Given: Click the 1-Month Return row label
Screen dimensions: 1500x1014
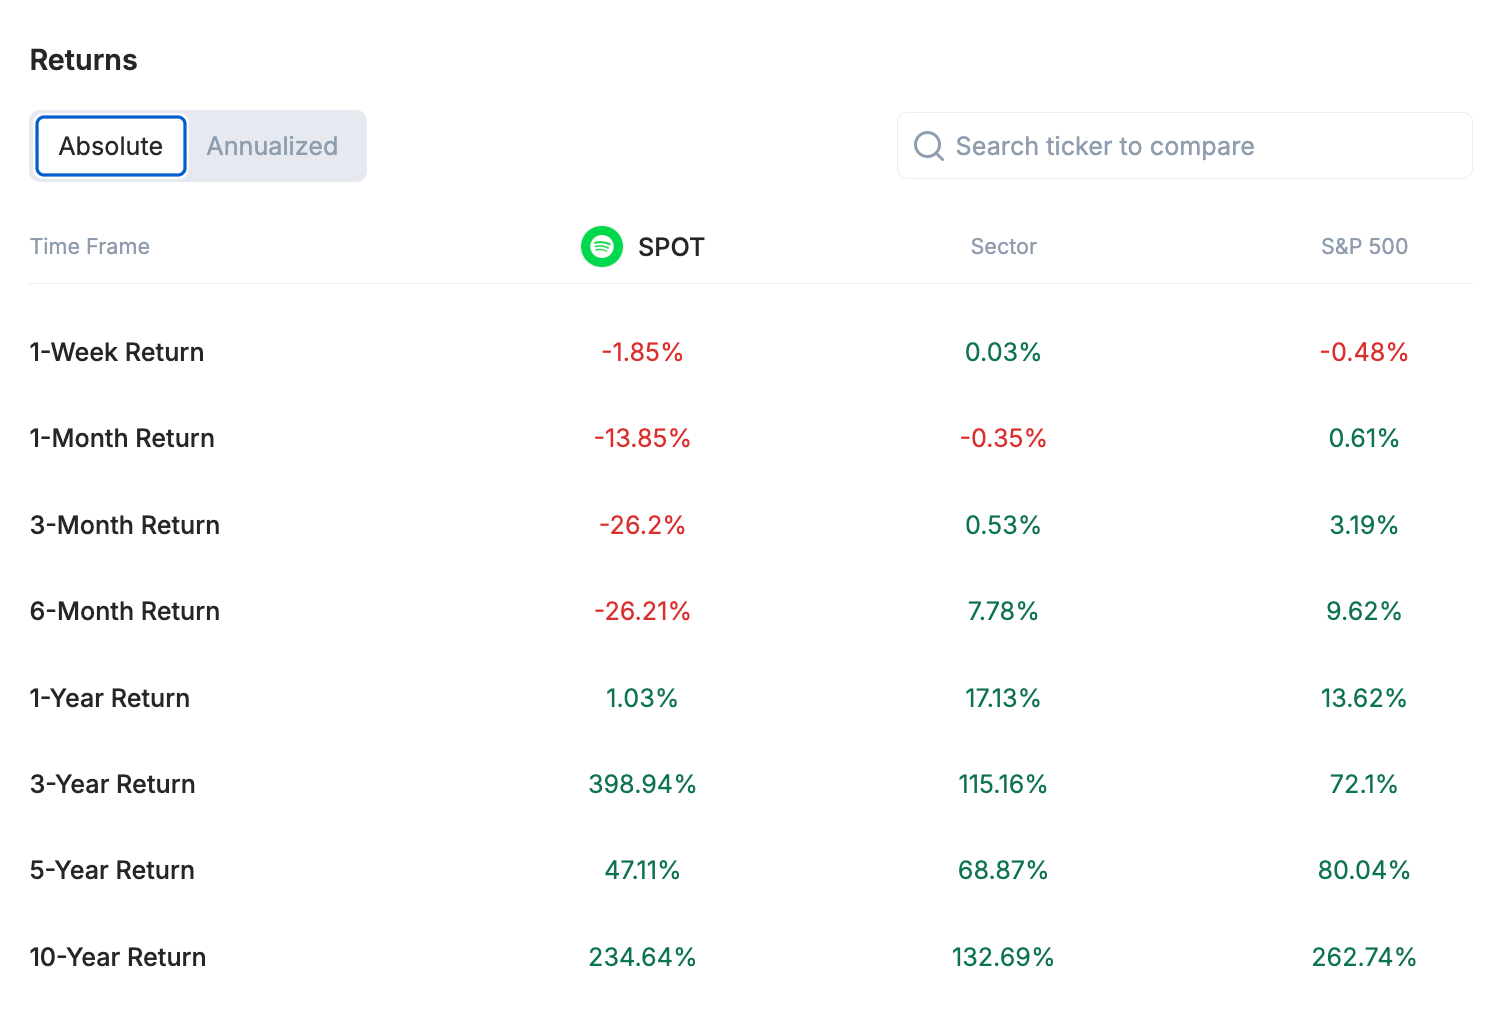Looking at the screenshot, I should tap(122, 438).
